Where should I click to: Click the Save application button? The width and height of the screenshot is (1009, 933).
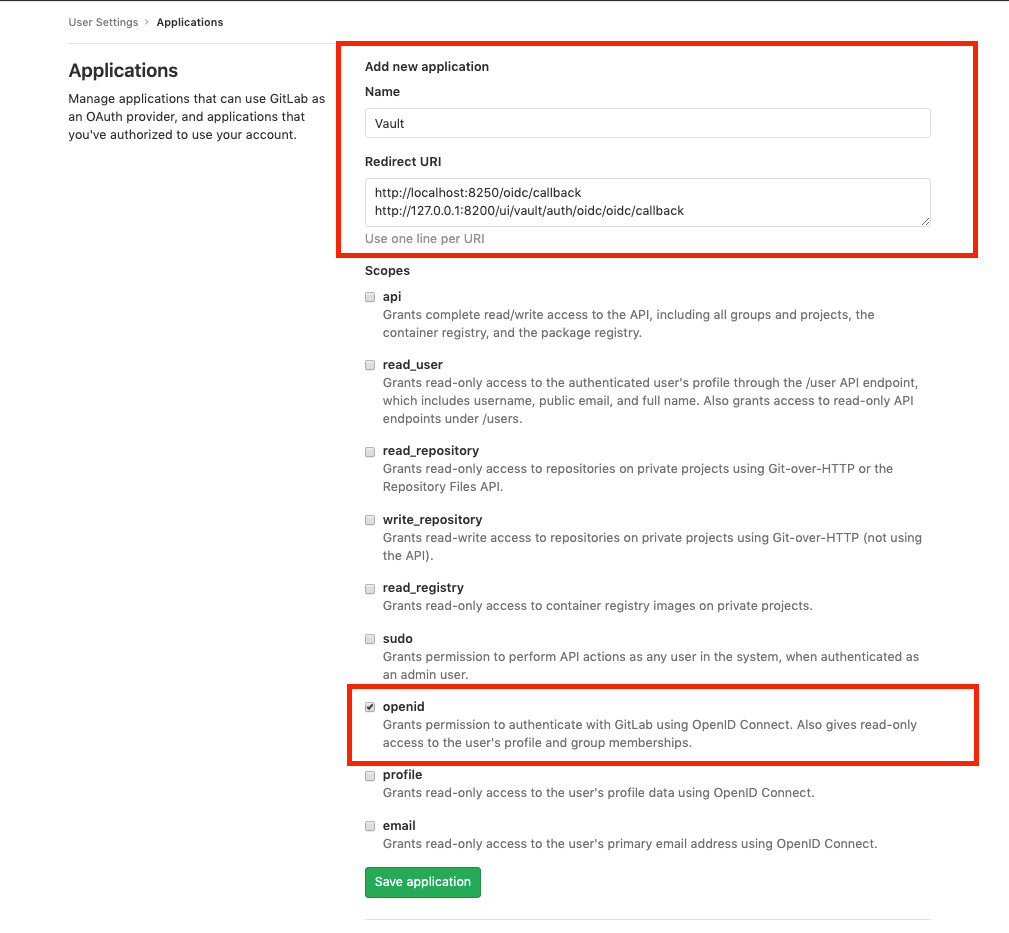click(422, 882)
